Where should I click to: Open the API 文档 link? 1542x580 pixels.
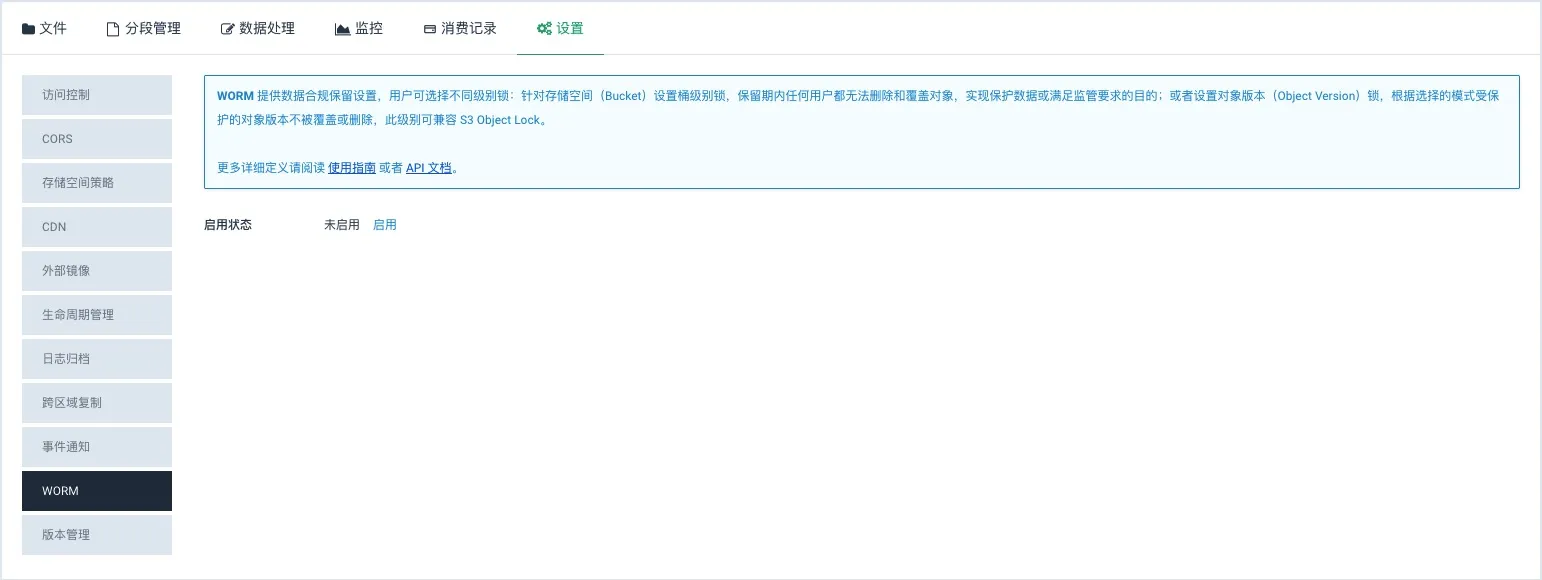(429, 168)
